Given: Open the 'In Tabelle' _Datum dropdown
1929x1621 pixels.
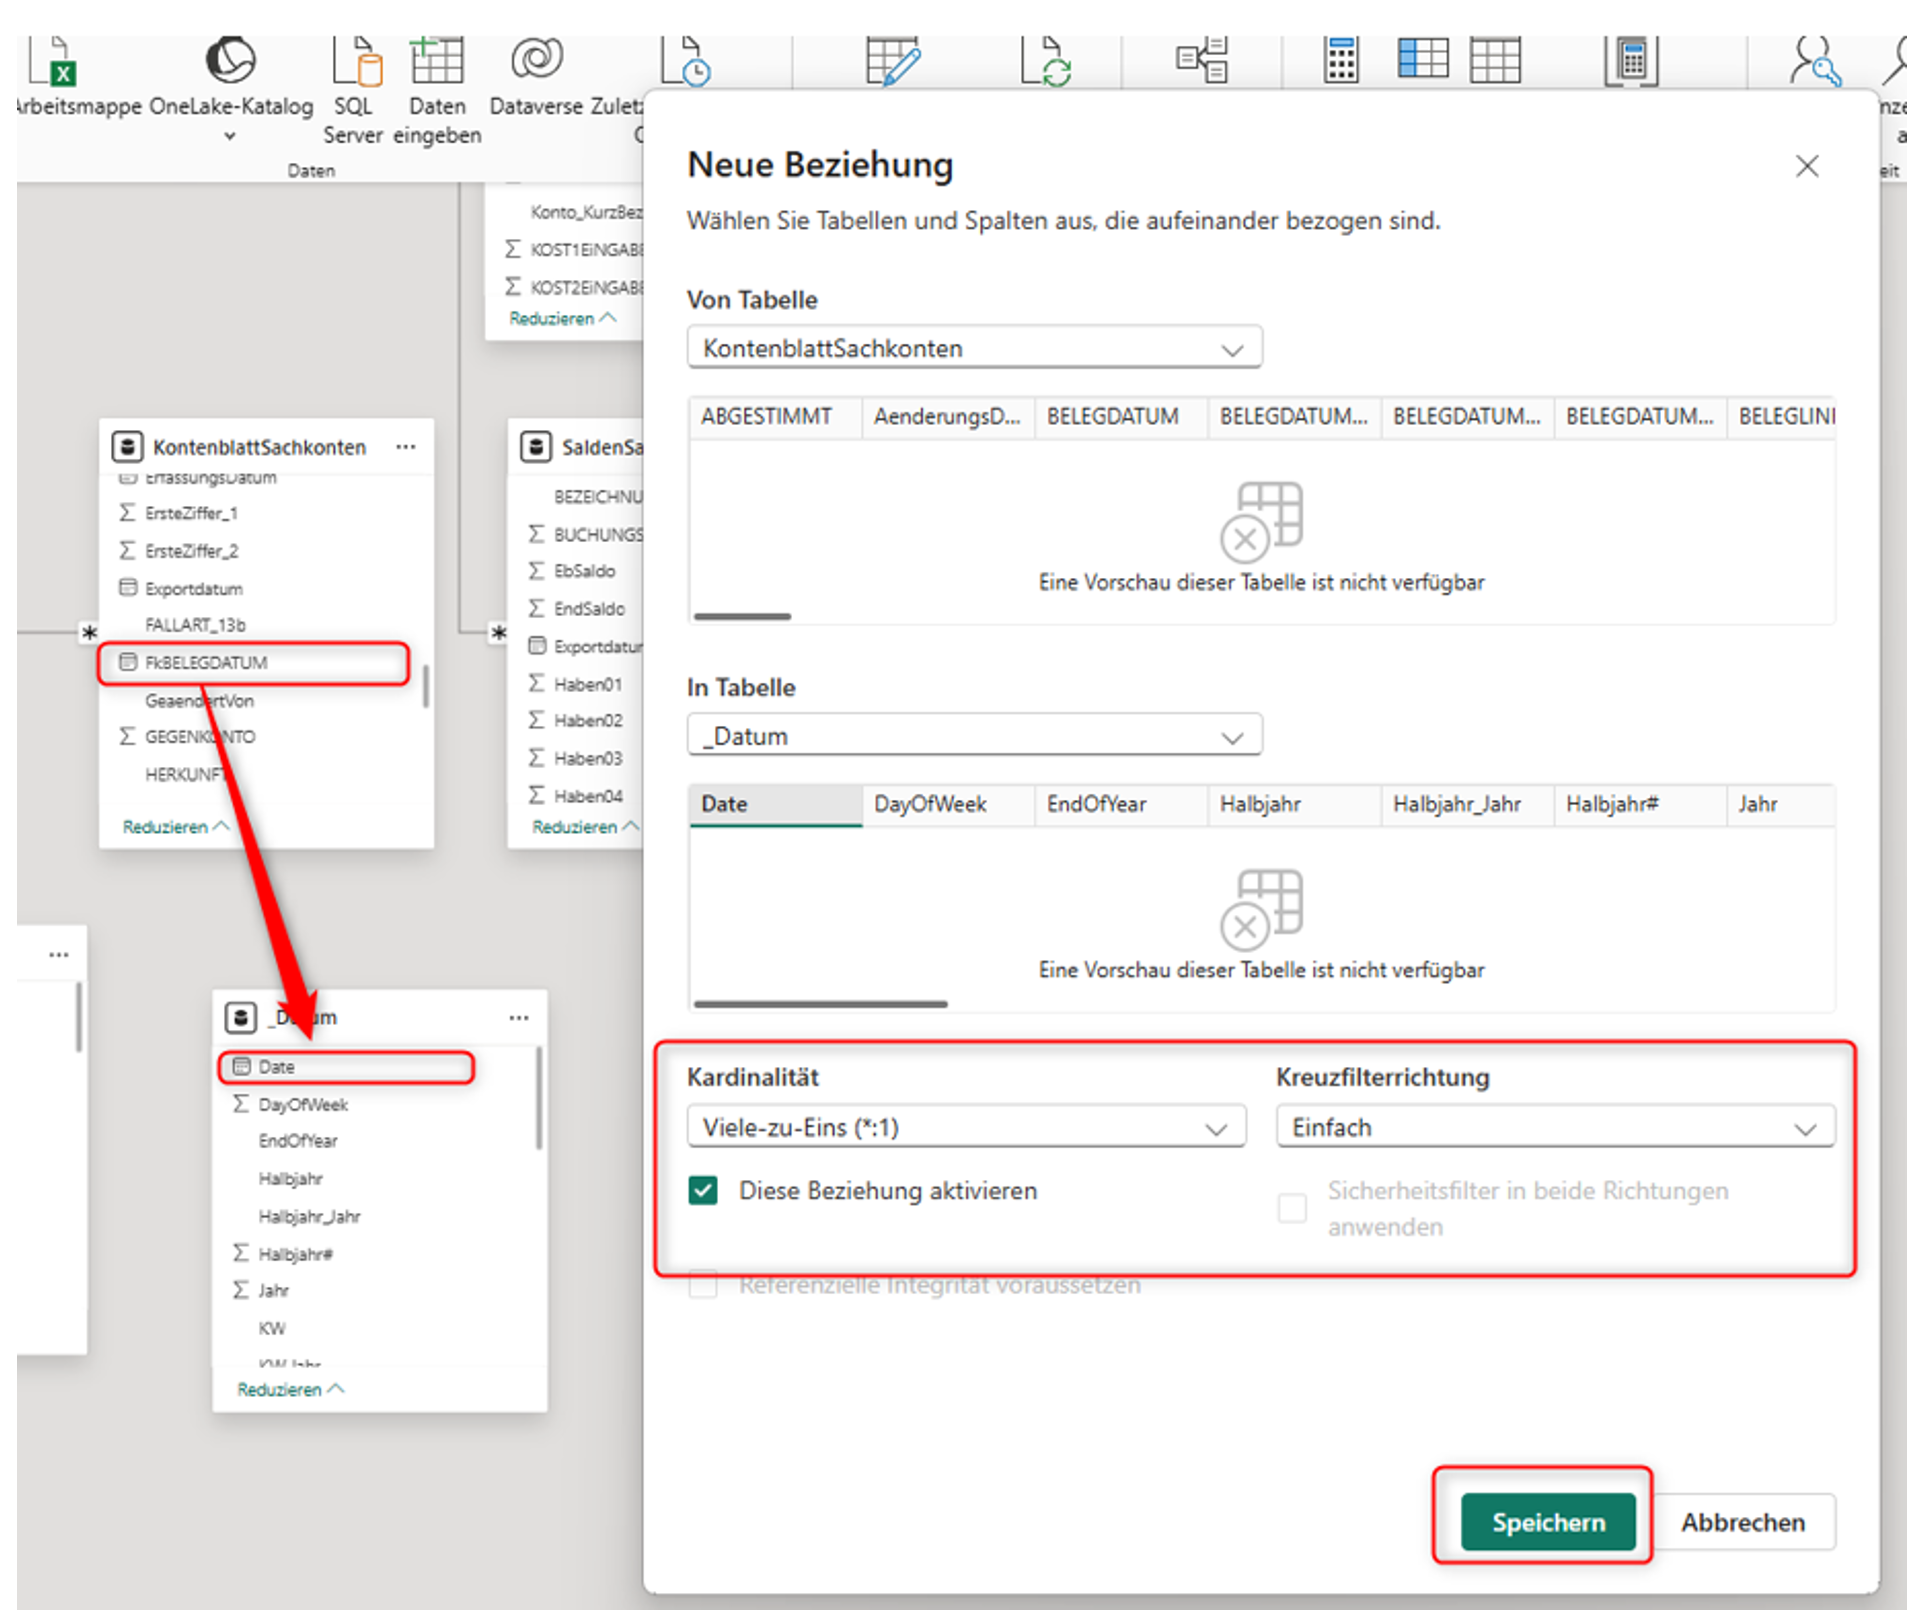Looking at the screenshot, I should pyautogui.click(x=974, y=736).
